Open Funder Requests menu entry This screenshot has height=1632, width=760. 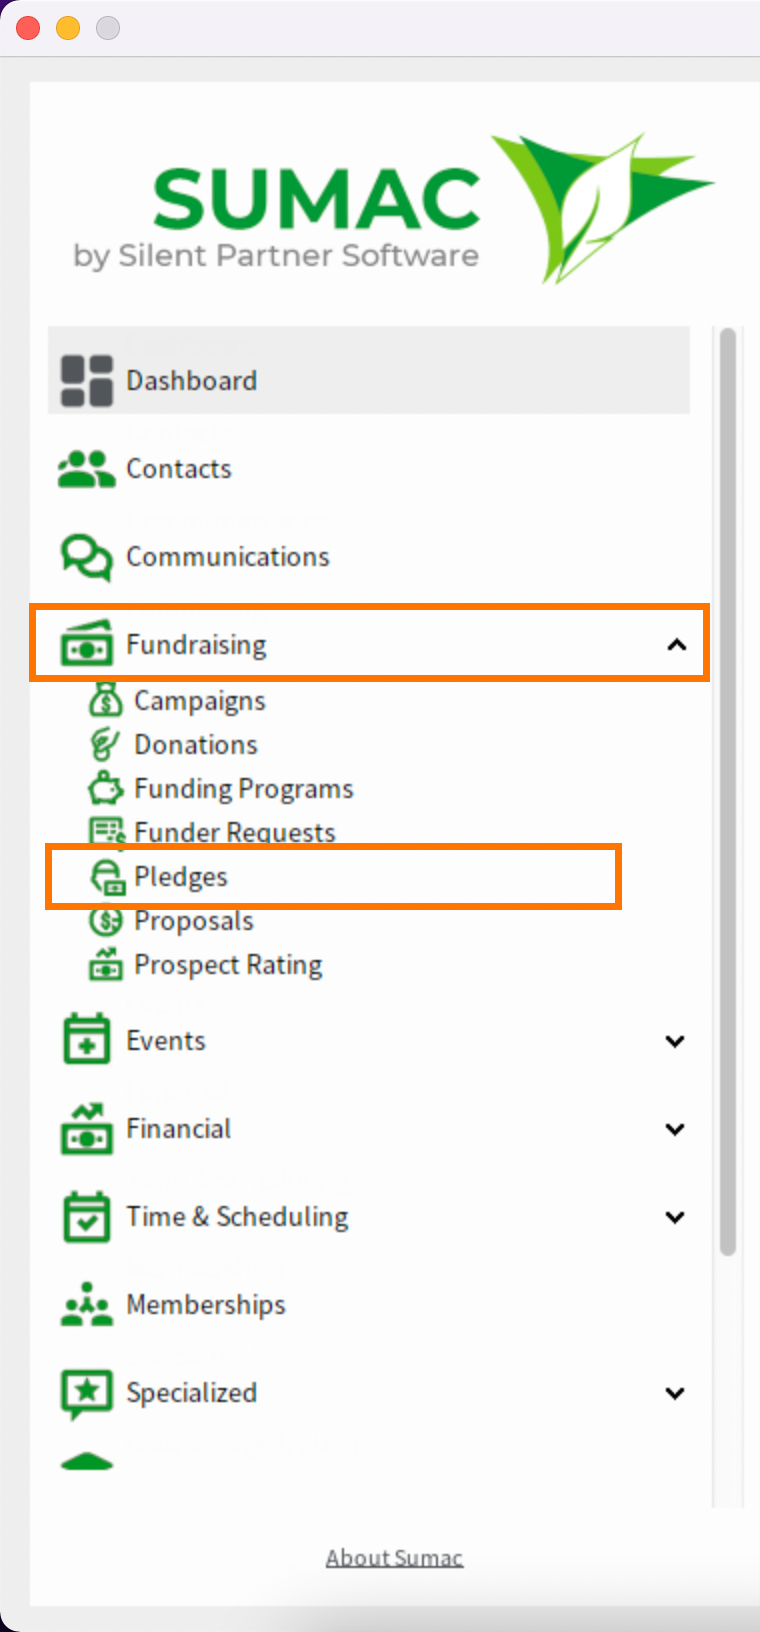pos(235,832)
